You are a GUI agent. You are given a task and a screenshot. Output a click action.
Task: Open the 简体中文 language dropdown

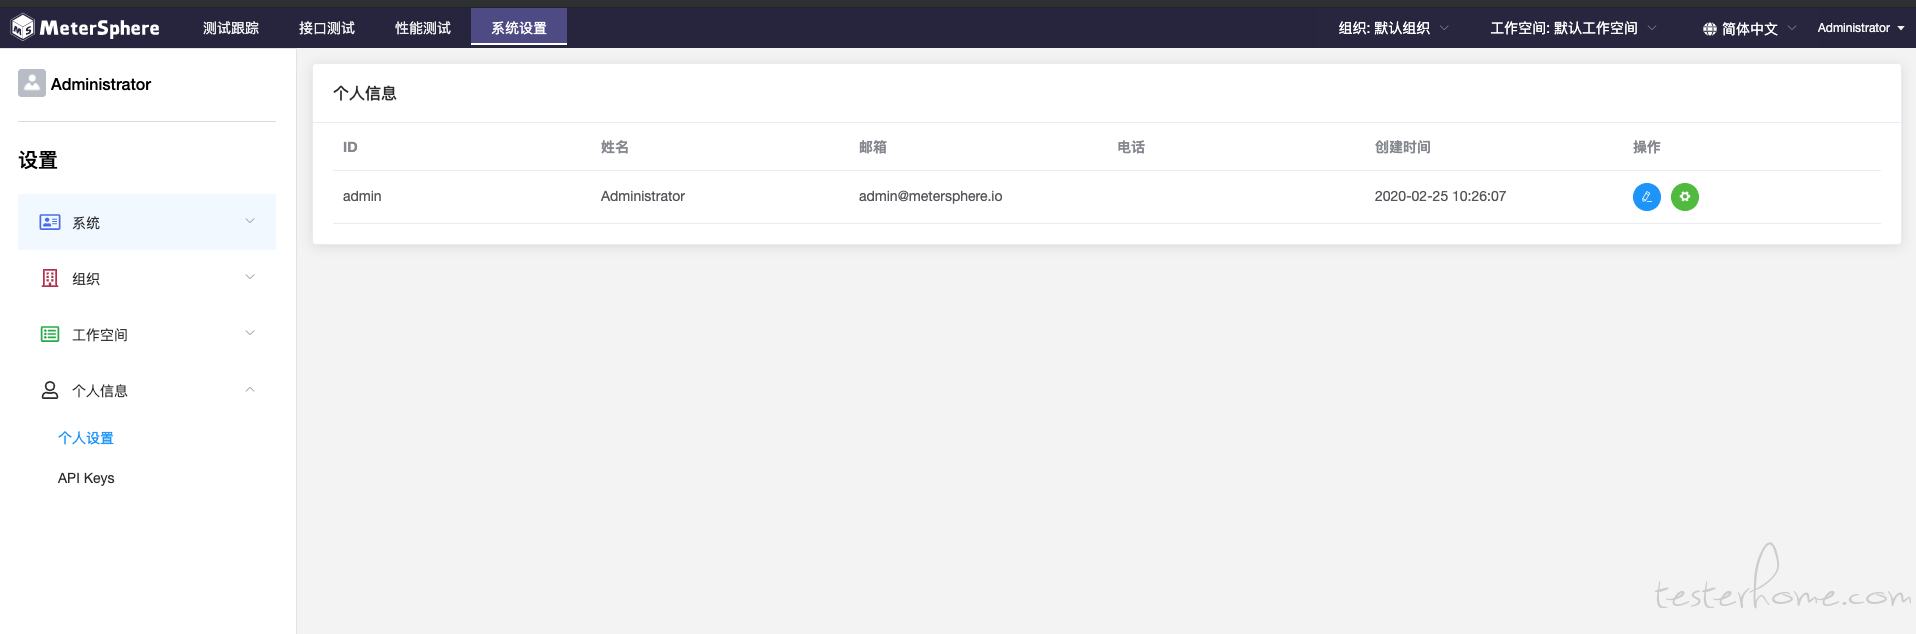click(1750, 29)
